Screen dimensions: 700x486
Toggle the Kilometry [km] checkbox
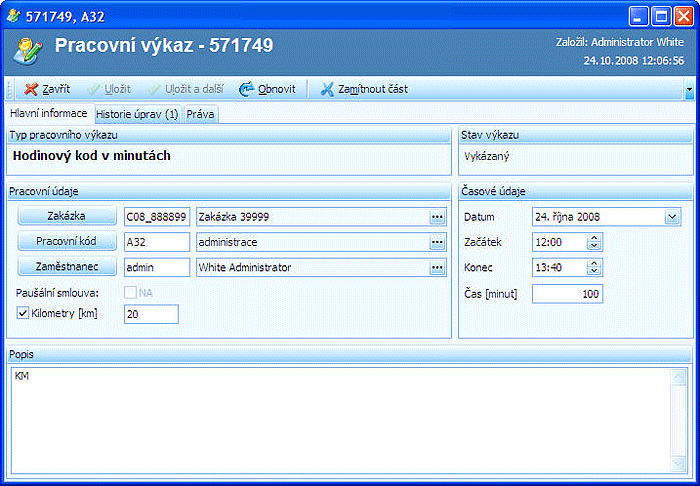tap(24, 314)
